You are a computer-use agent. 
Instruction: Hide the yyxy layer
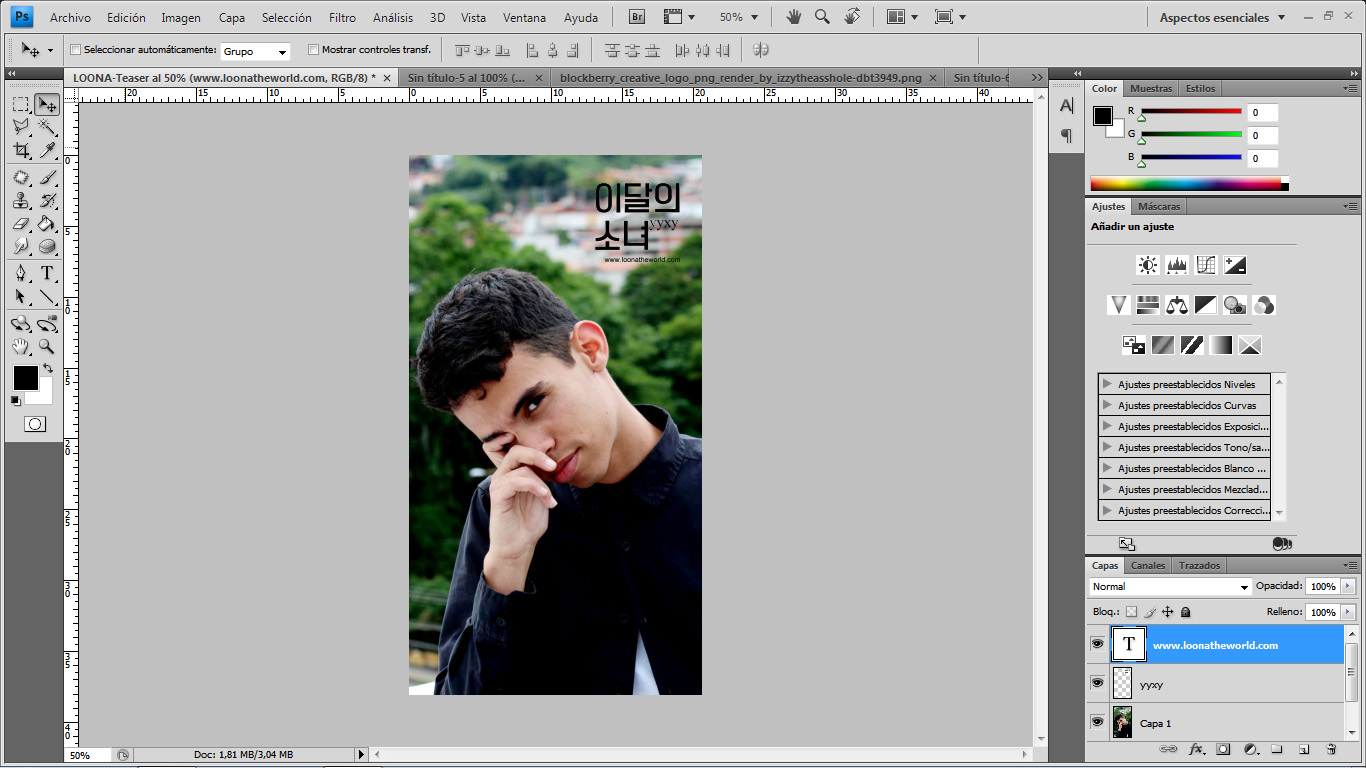[x=1097, y=683]
